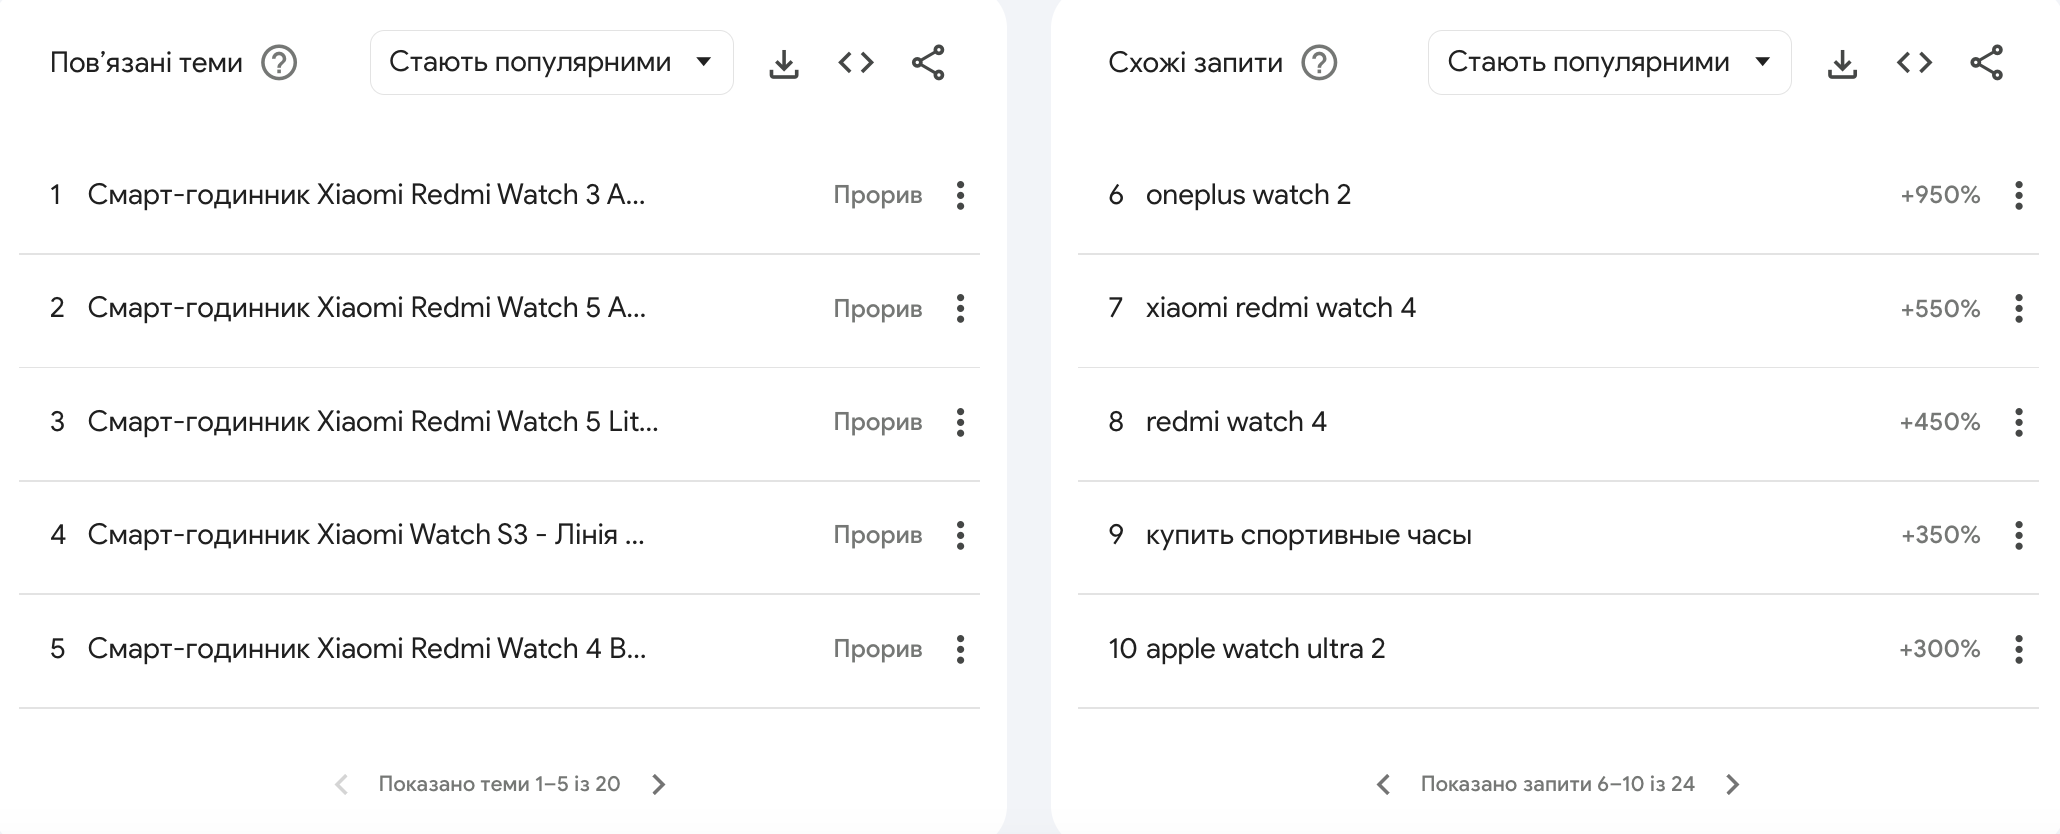The width and height of the screenshot is (2060, 834).
Task: Share the Пов'язані теми card
Action: click(x=928, y=63)
